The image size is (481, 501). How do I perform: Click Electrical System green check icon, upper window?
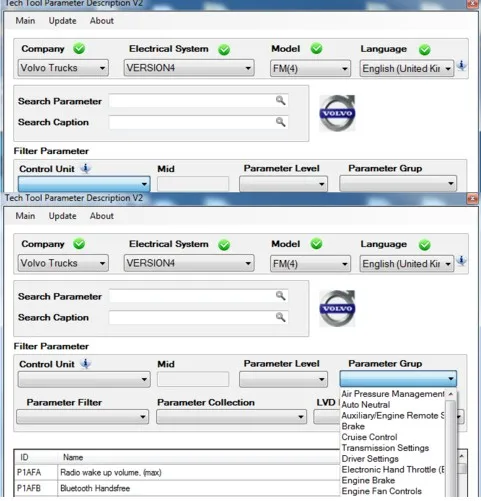tap(224, 50)
